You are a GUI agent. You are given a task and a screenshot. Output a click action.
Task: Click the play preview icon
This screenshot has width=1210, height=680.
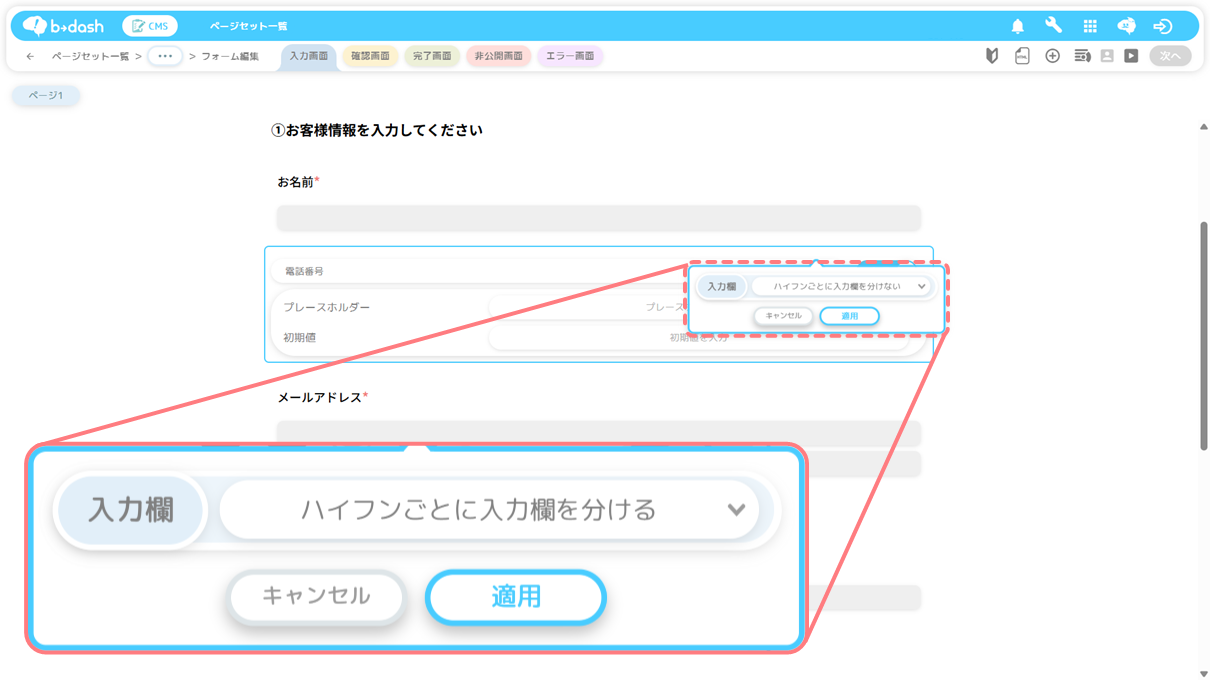[x=1131, y=56]
